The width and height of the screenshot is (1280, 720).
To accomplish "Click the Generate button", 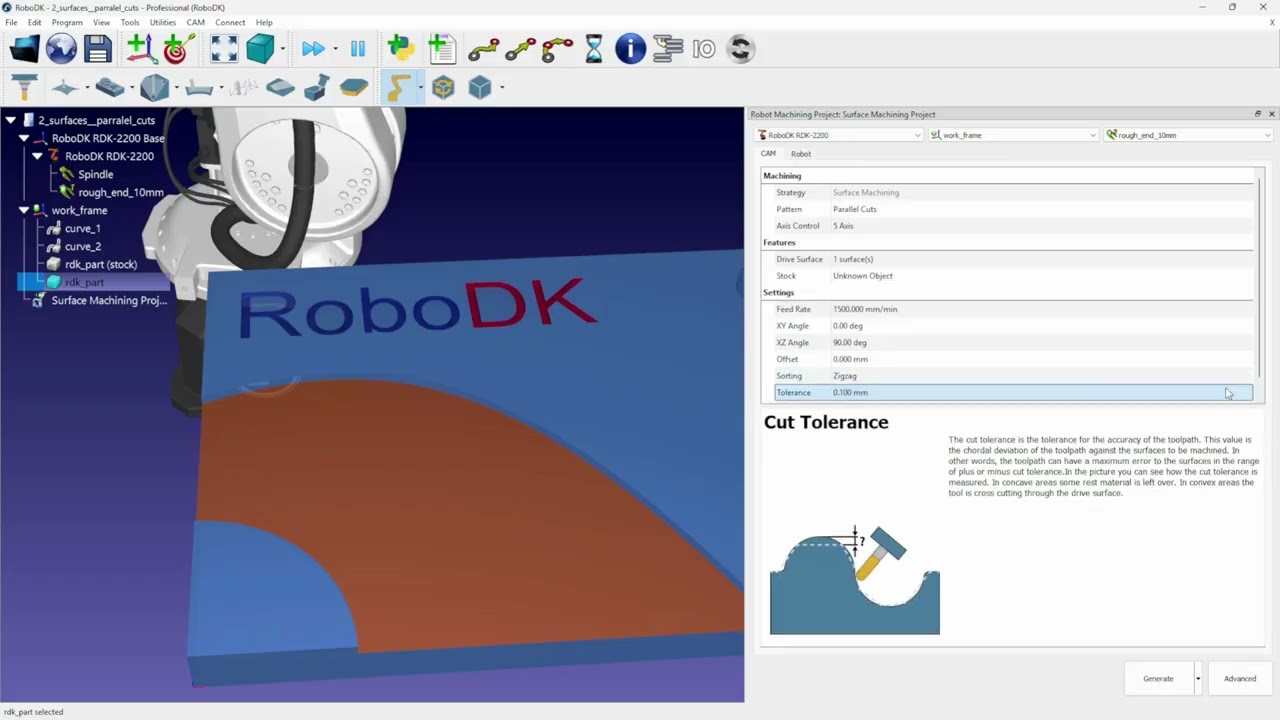I will tap(1158, 679).
